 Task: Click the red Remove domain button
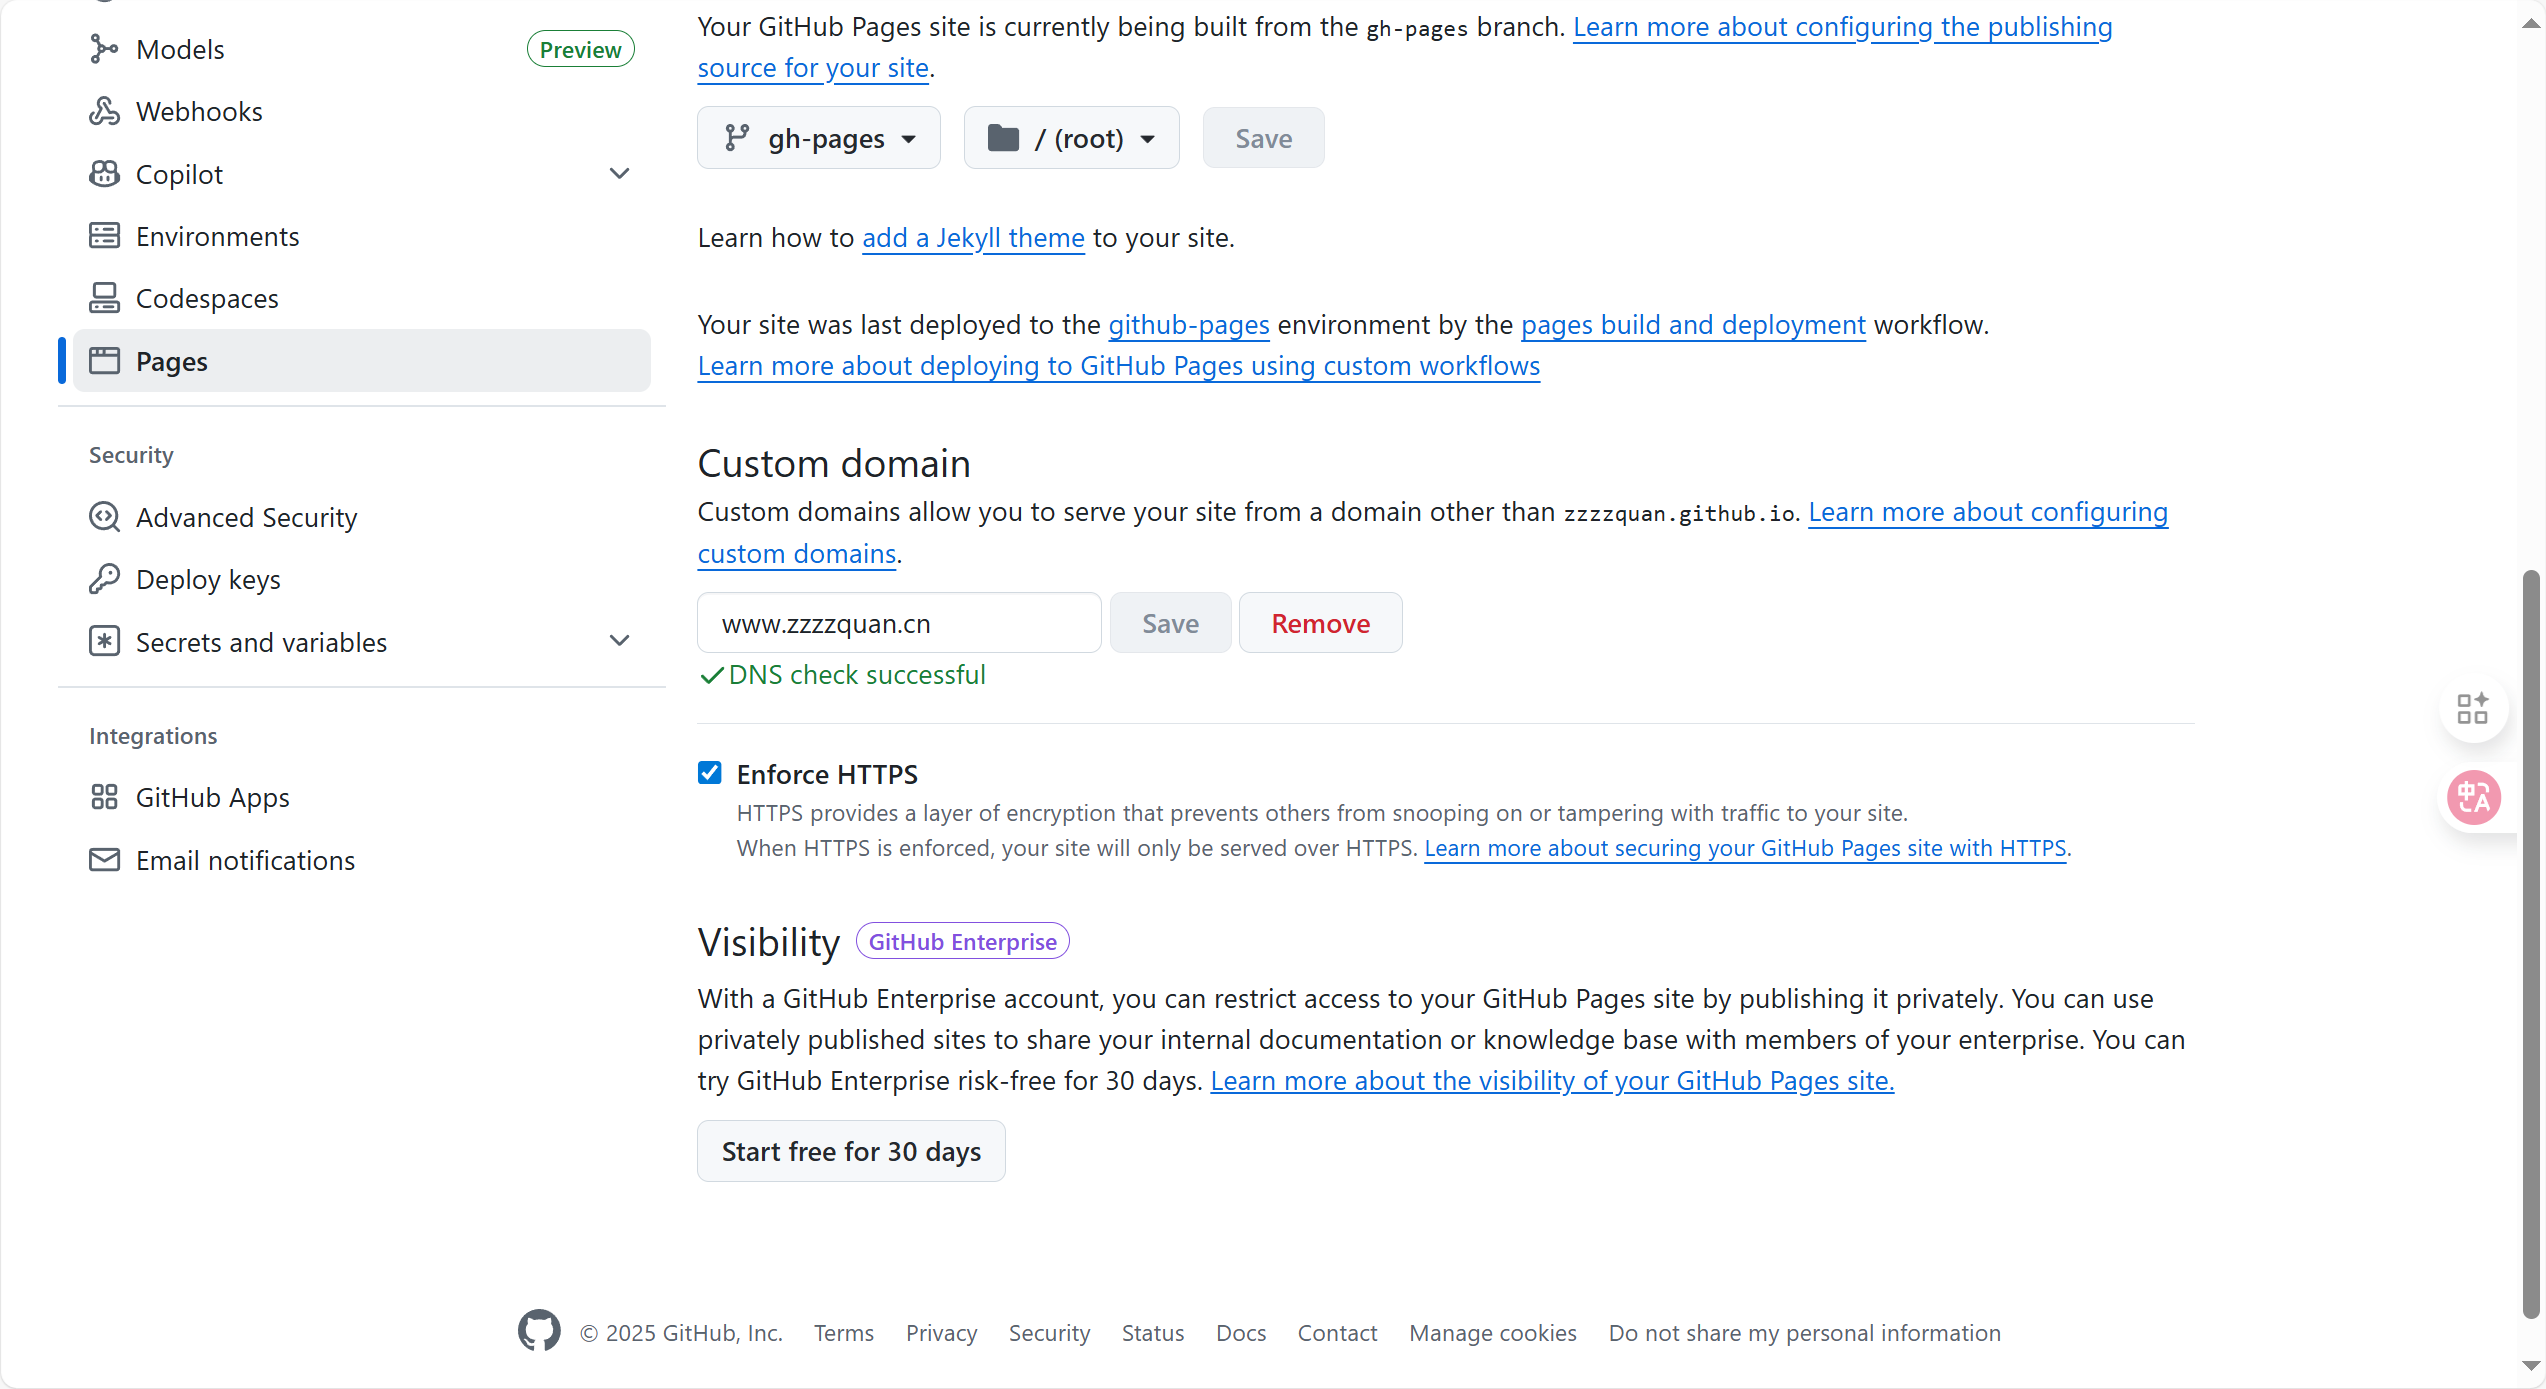coord(1320,623)
